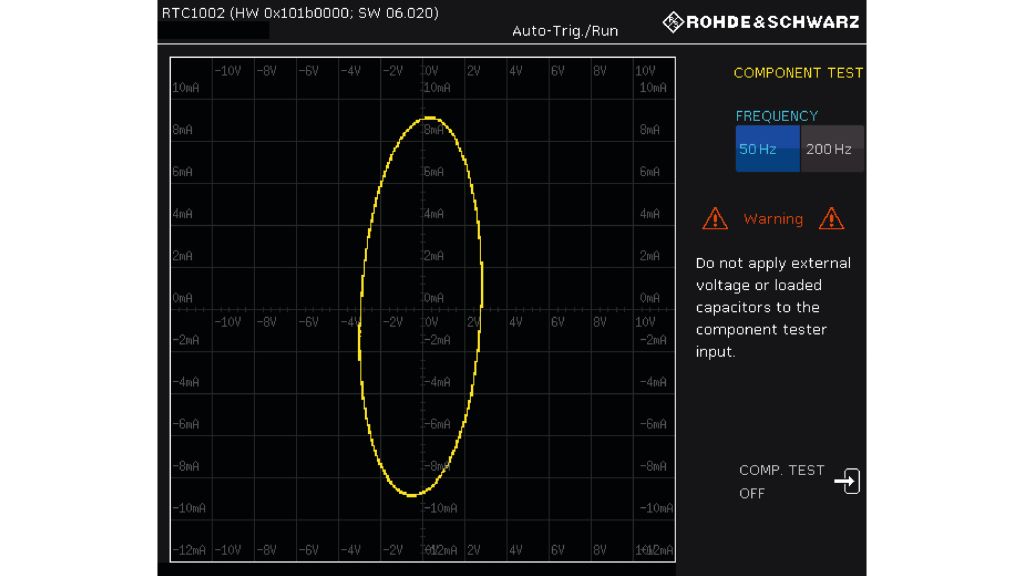Click the 8mA label on the center axis
The image size is (1024, 576).
click(x=433, y=130)
